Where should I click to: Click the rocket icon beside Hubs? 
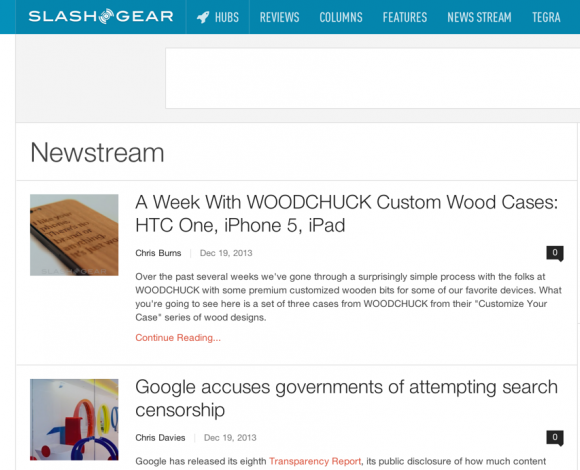pos(203,17)
